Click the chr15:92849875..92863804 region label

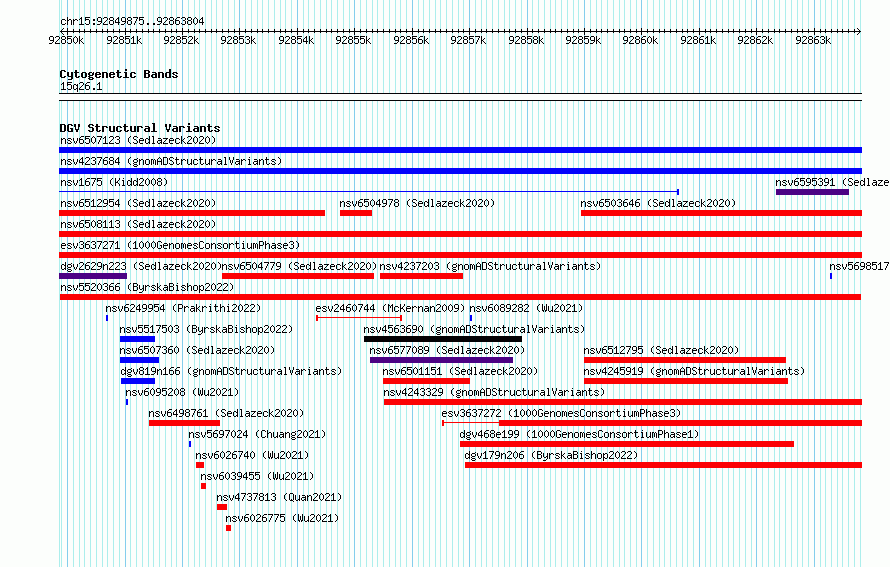[132, 21]
